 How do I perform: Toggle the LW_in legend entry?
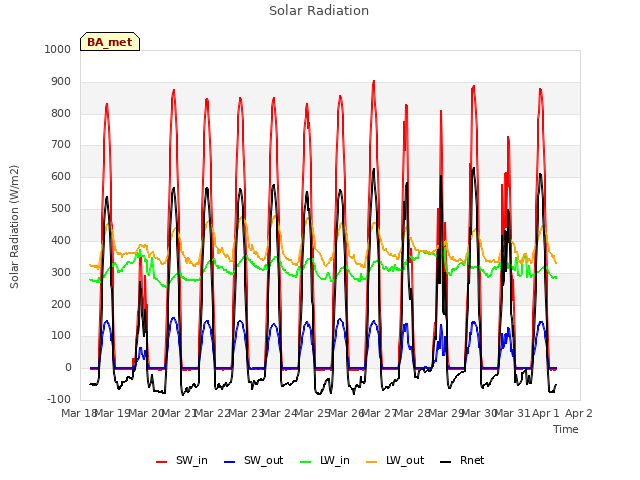coord(325,461)
